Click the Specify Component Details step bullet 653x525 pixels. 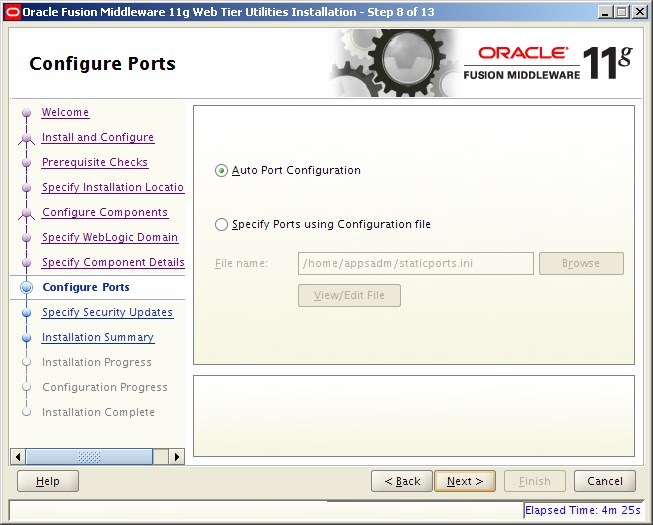tap(27, 262)
